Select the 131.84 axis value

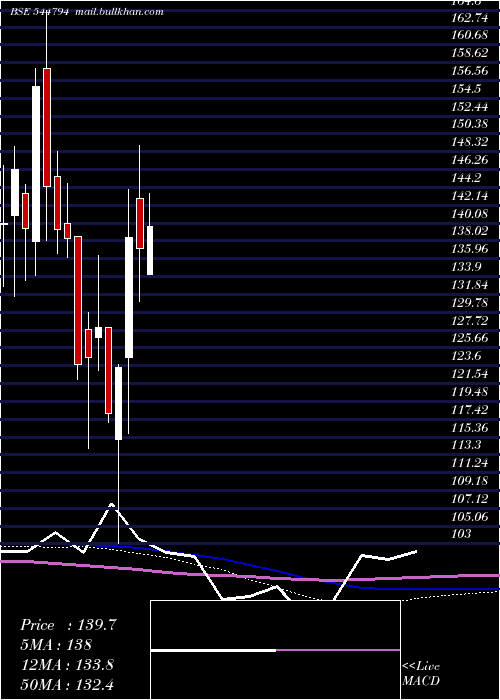(x=470, y=285)
